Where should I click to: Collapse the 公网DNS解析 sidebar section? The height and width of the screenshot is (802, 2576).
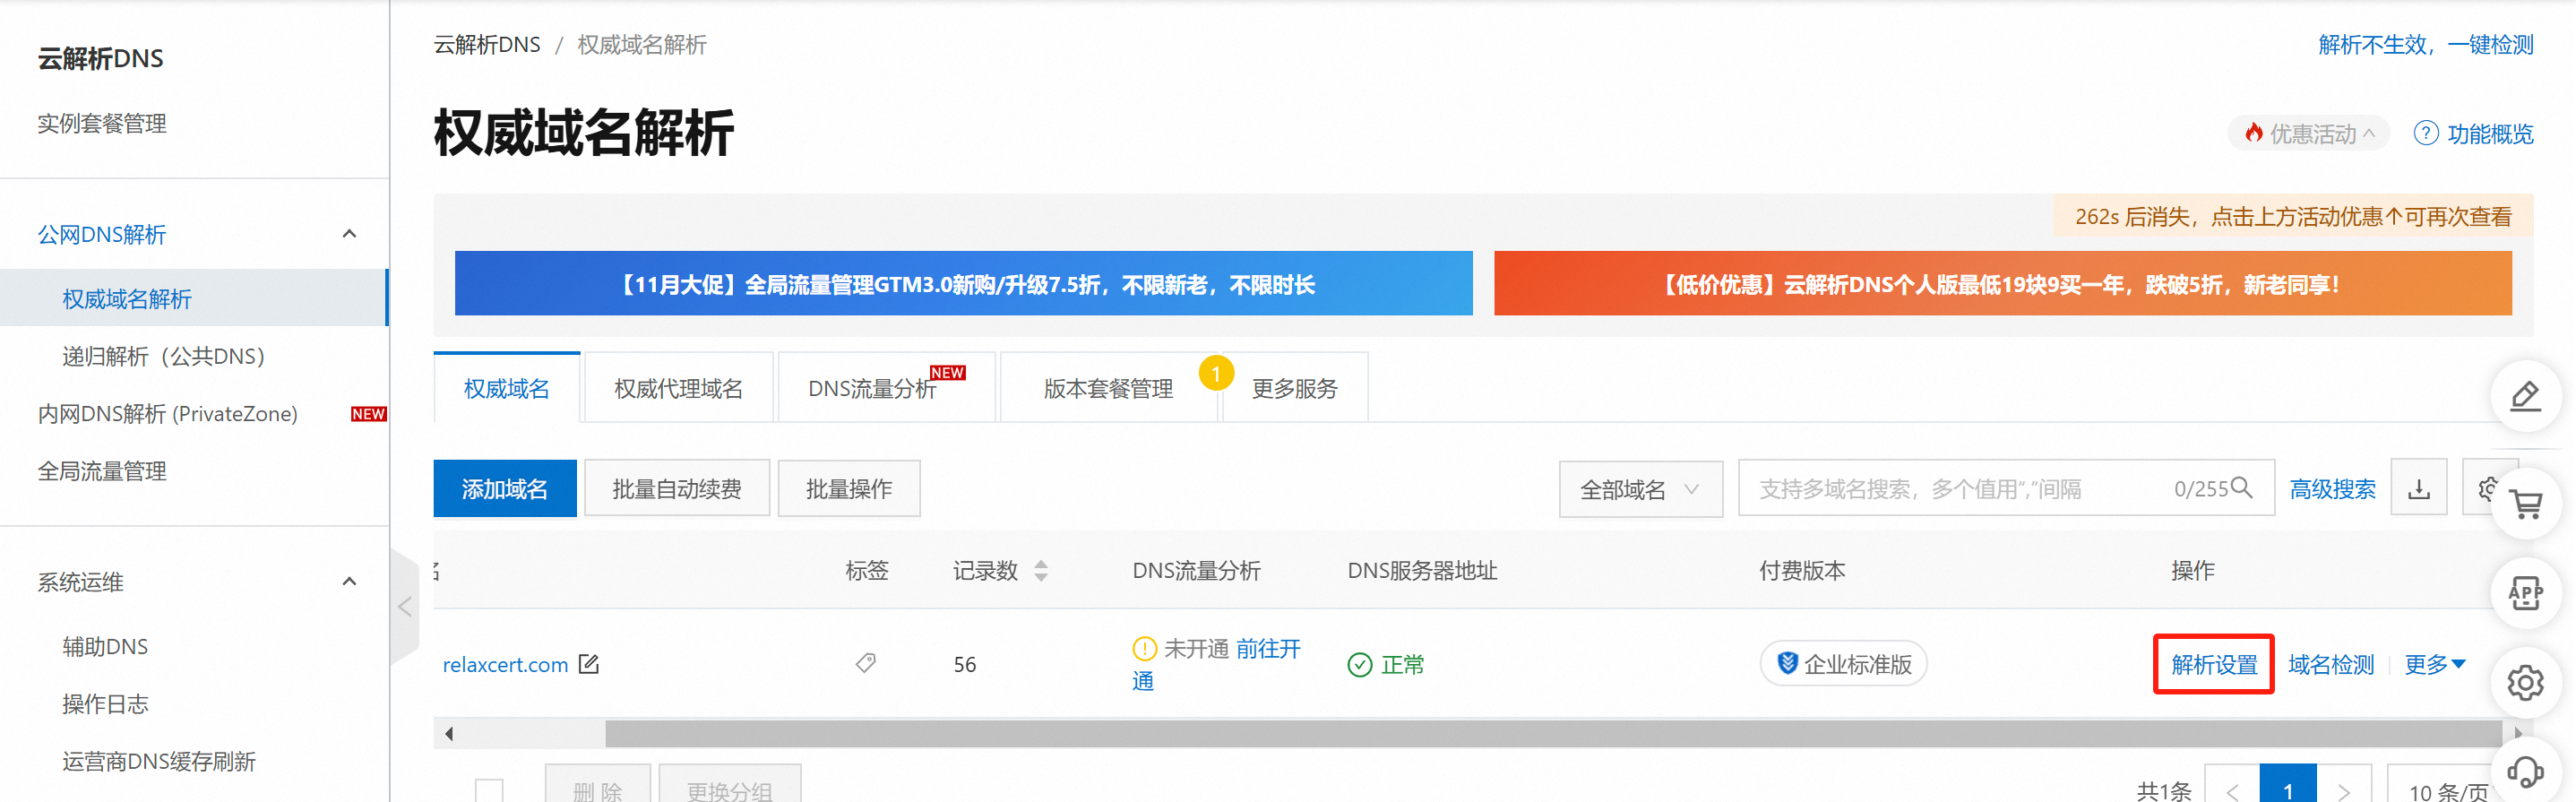(x=349, y=234)
